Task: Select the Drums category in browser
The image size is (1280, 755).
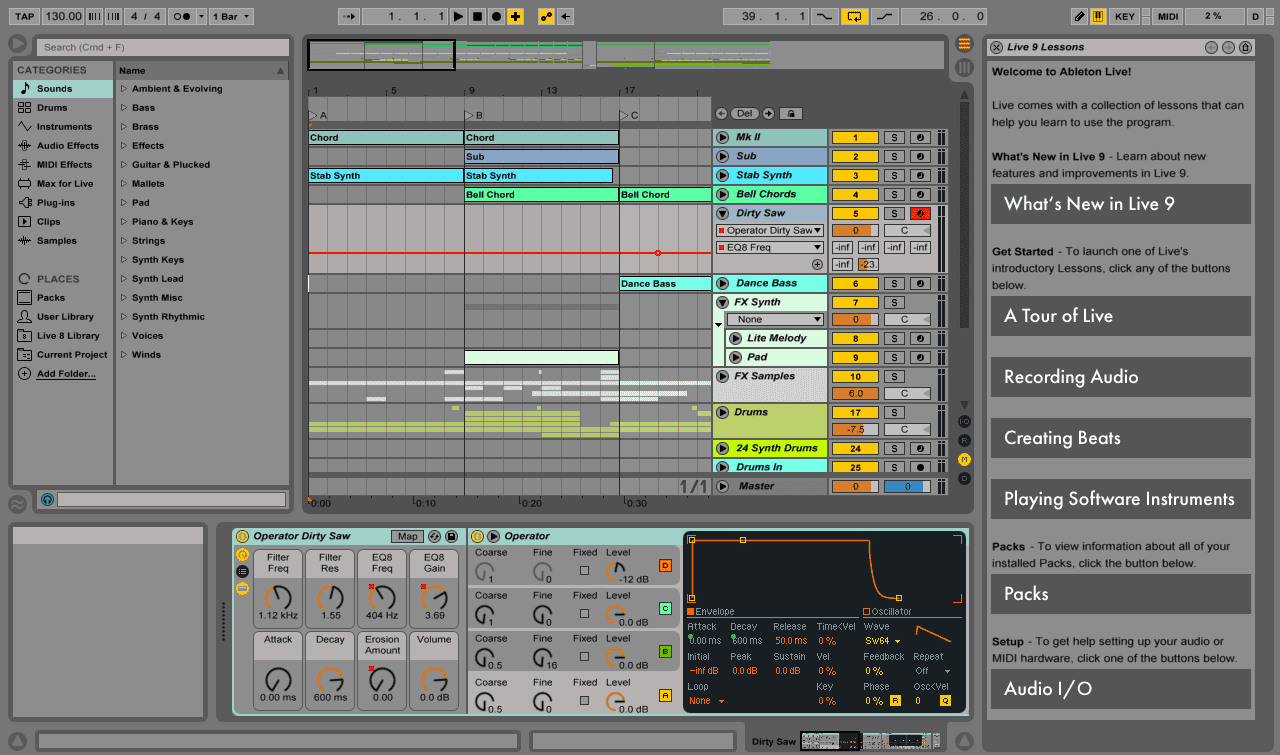Action: 63,108
